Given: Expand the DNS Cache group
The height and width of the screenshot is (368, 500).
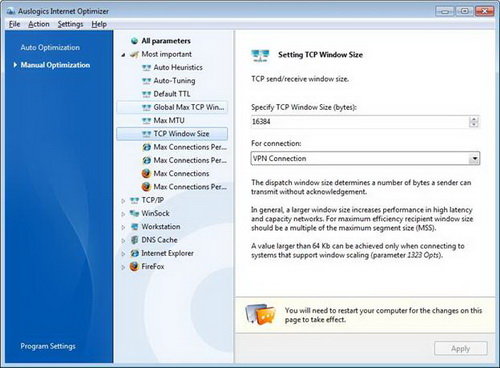Looking at the screenshot, I should [x=123, y=241].
